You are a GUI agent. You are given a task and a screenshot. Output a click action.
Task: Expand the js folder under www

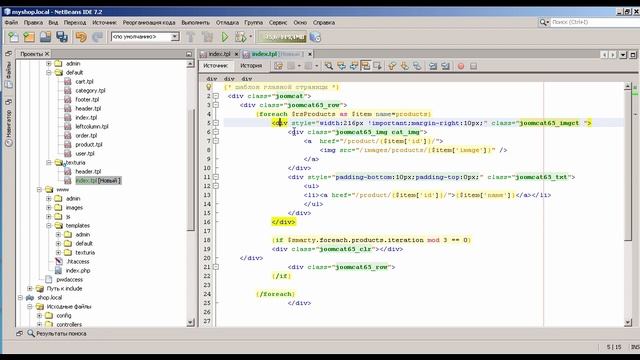tap(49, 216)
